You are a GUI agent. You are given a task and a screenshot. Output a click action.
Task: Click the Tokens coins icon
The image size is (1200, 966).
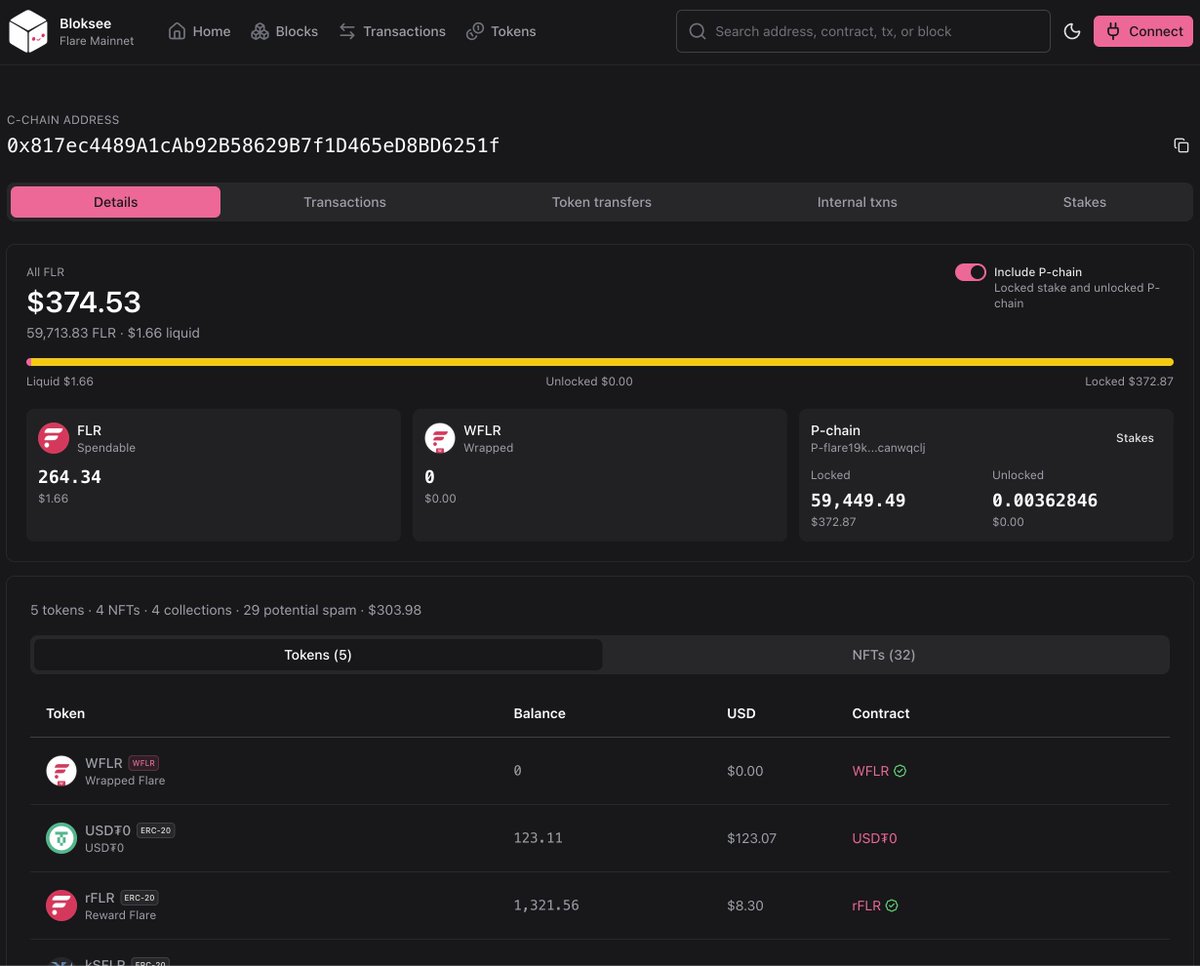click(475, 31)
